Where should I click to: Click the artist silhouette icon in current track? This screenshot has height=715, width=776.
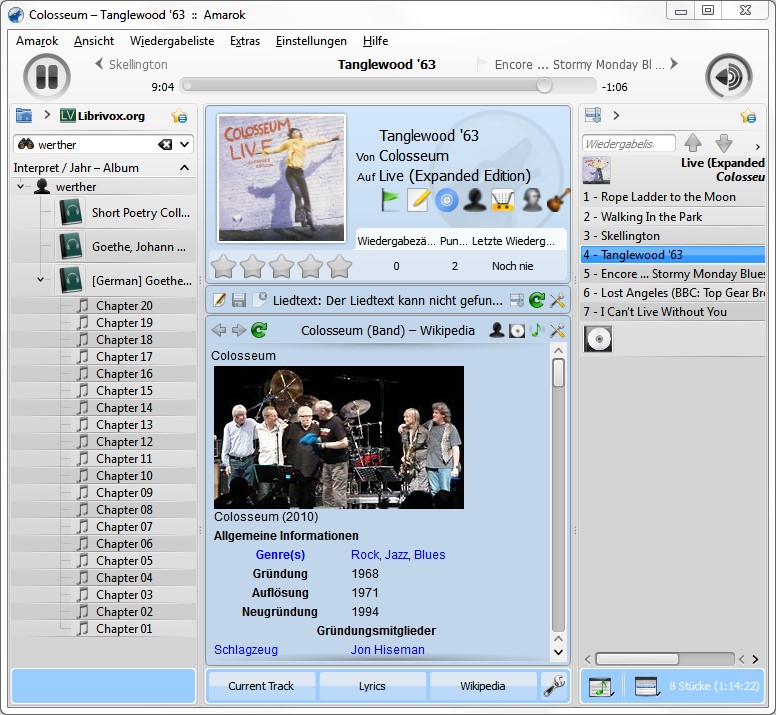coord(475,200)
